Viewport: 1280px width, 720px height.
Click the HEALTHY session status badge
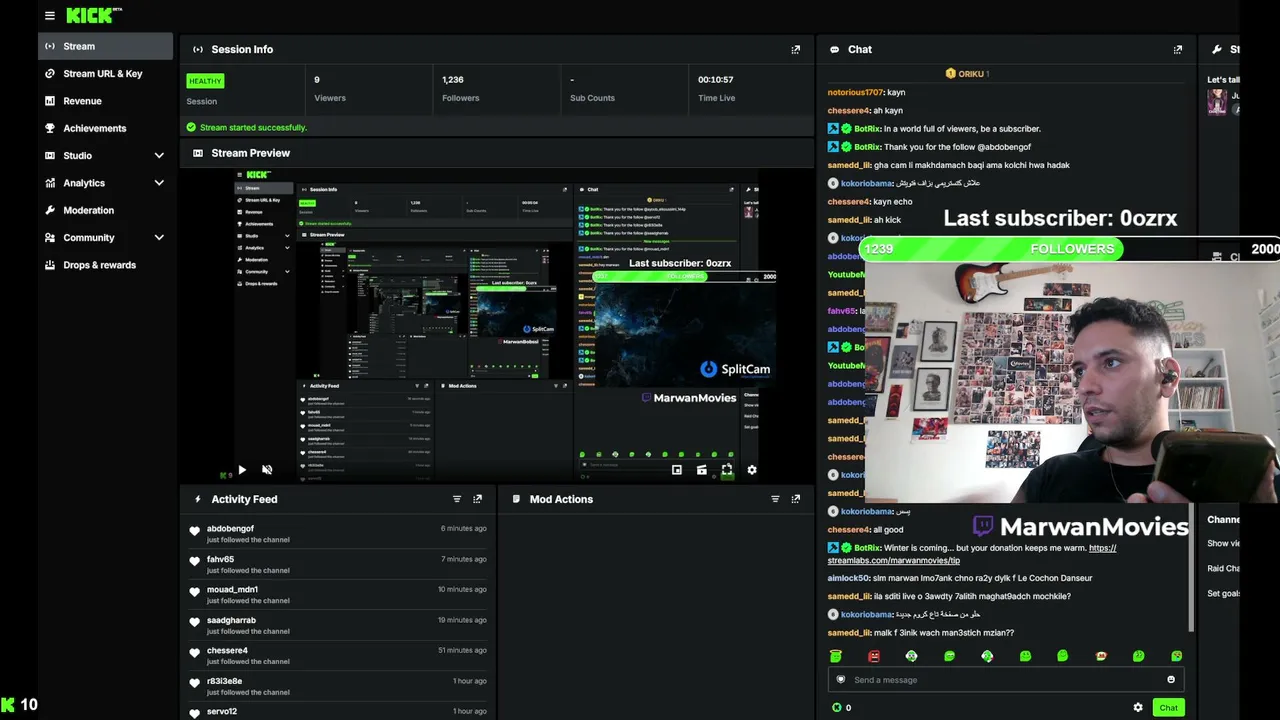click(x=205, y=81)
